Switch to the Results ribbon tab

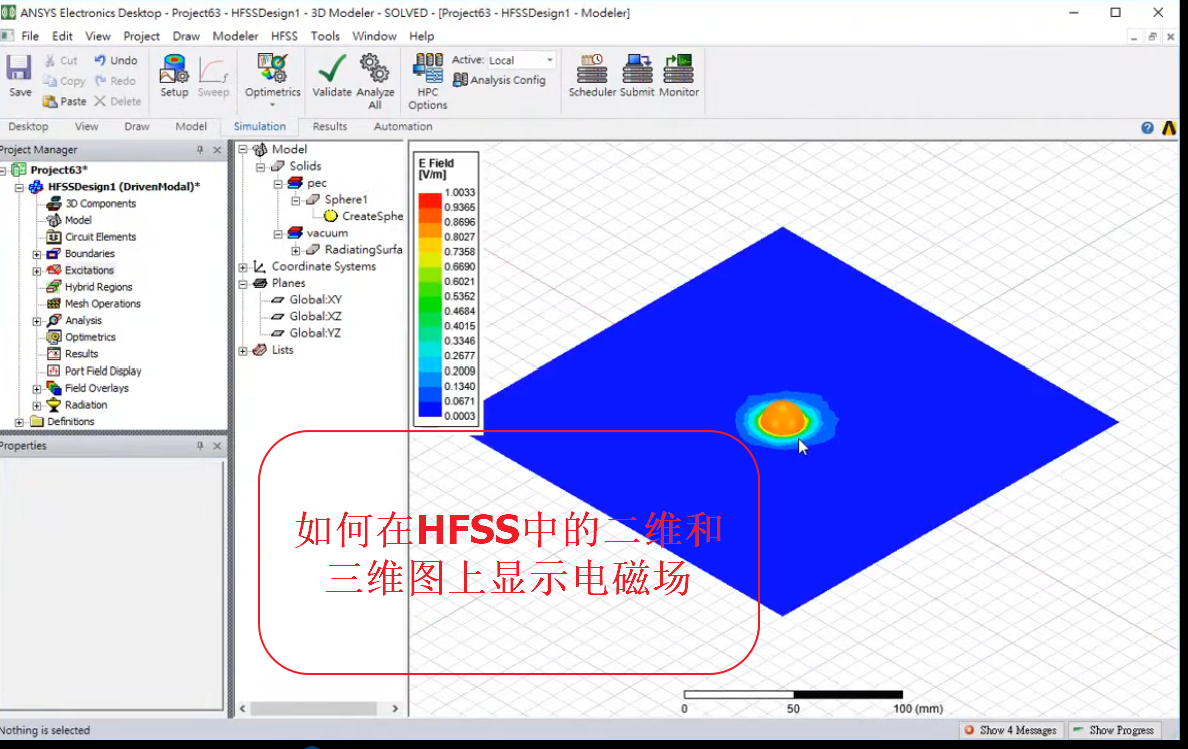pos(330,126)
